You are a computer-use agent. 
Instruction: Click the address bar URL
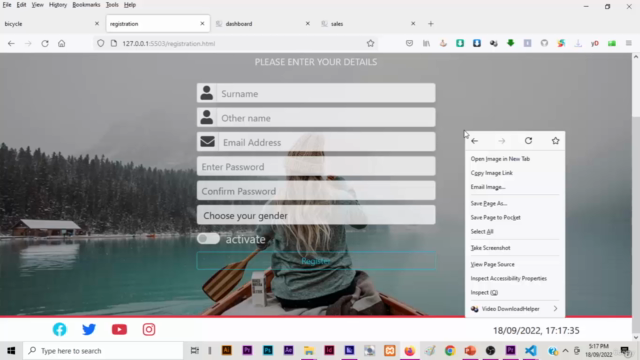pyautogui.click(x=169, y=43)
